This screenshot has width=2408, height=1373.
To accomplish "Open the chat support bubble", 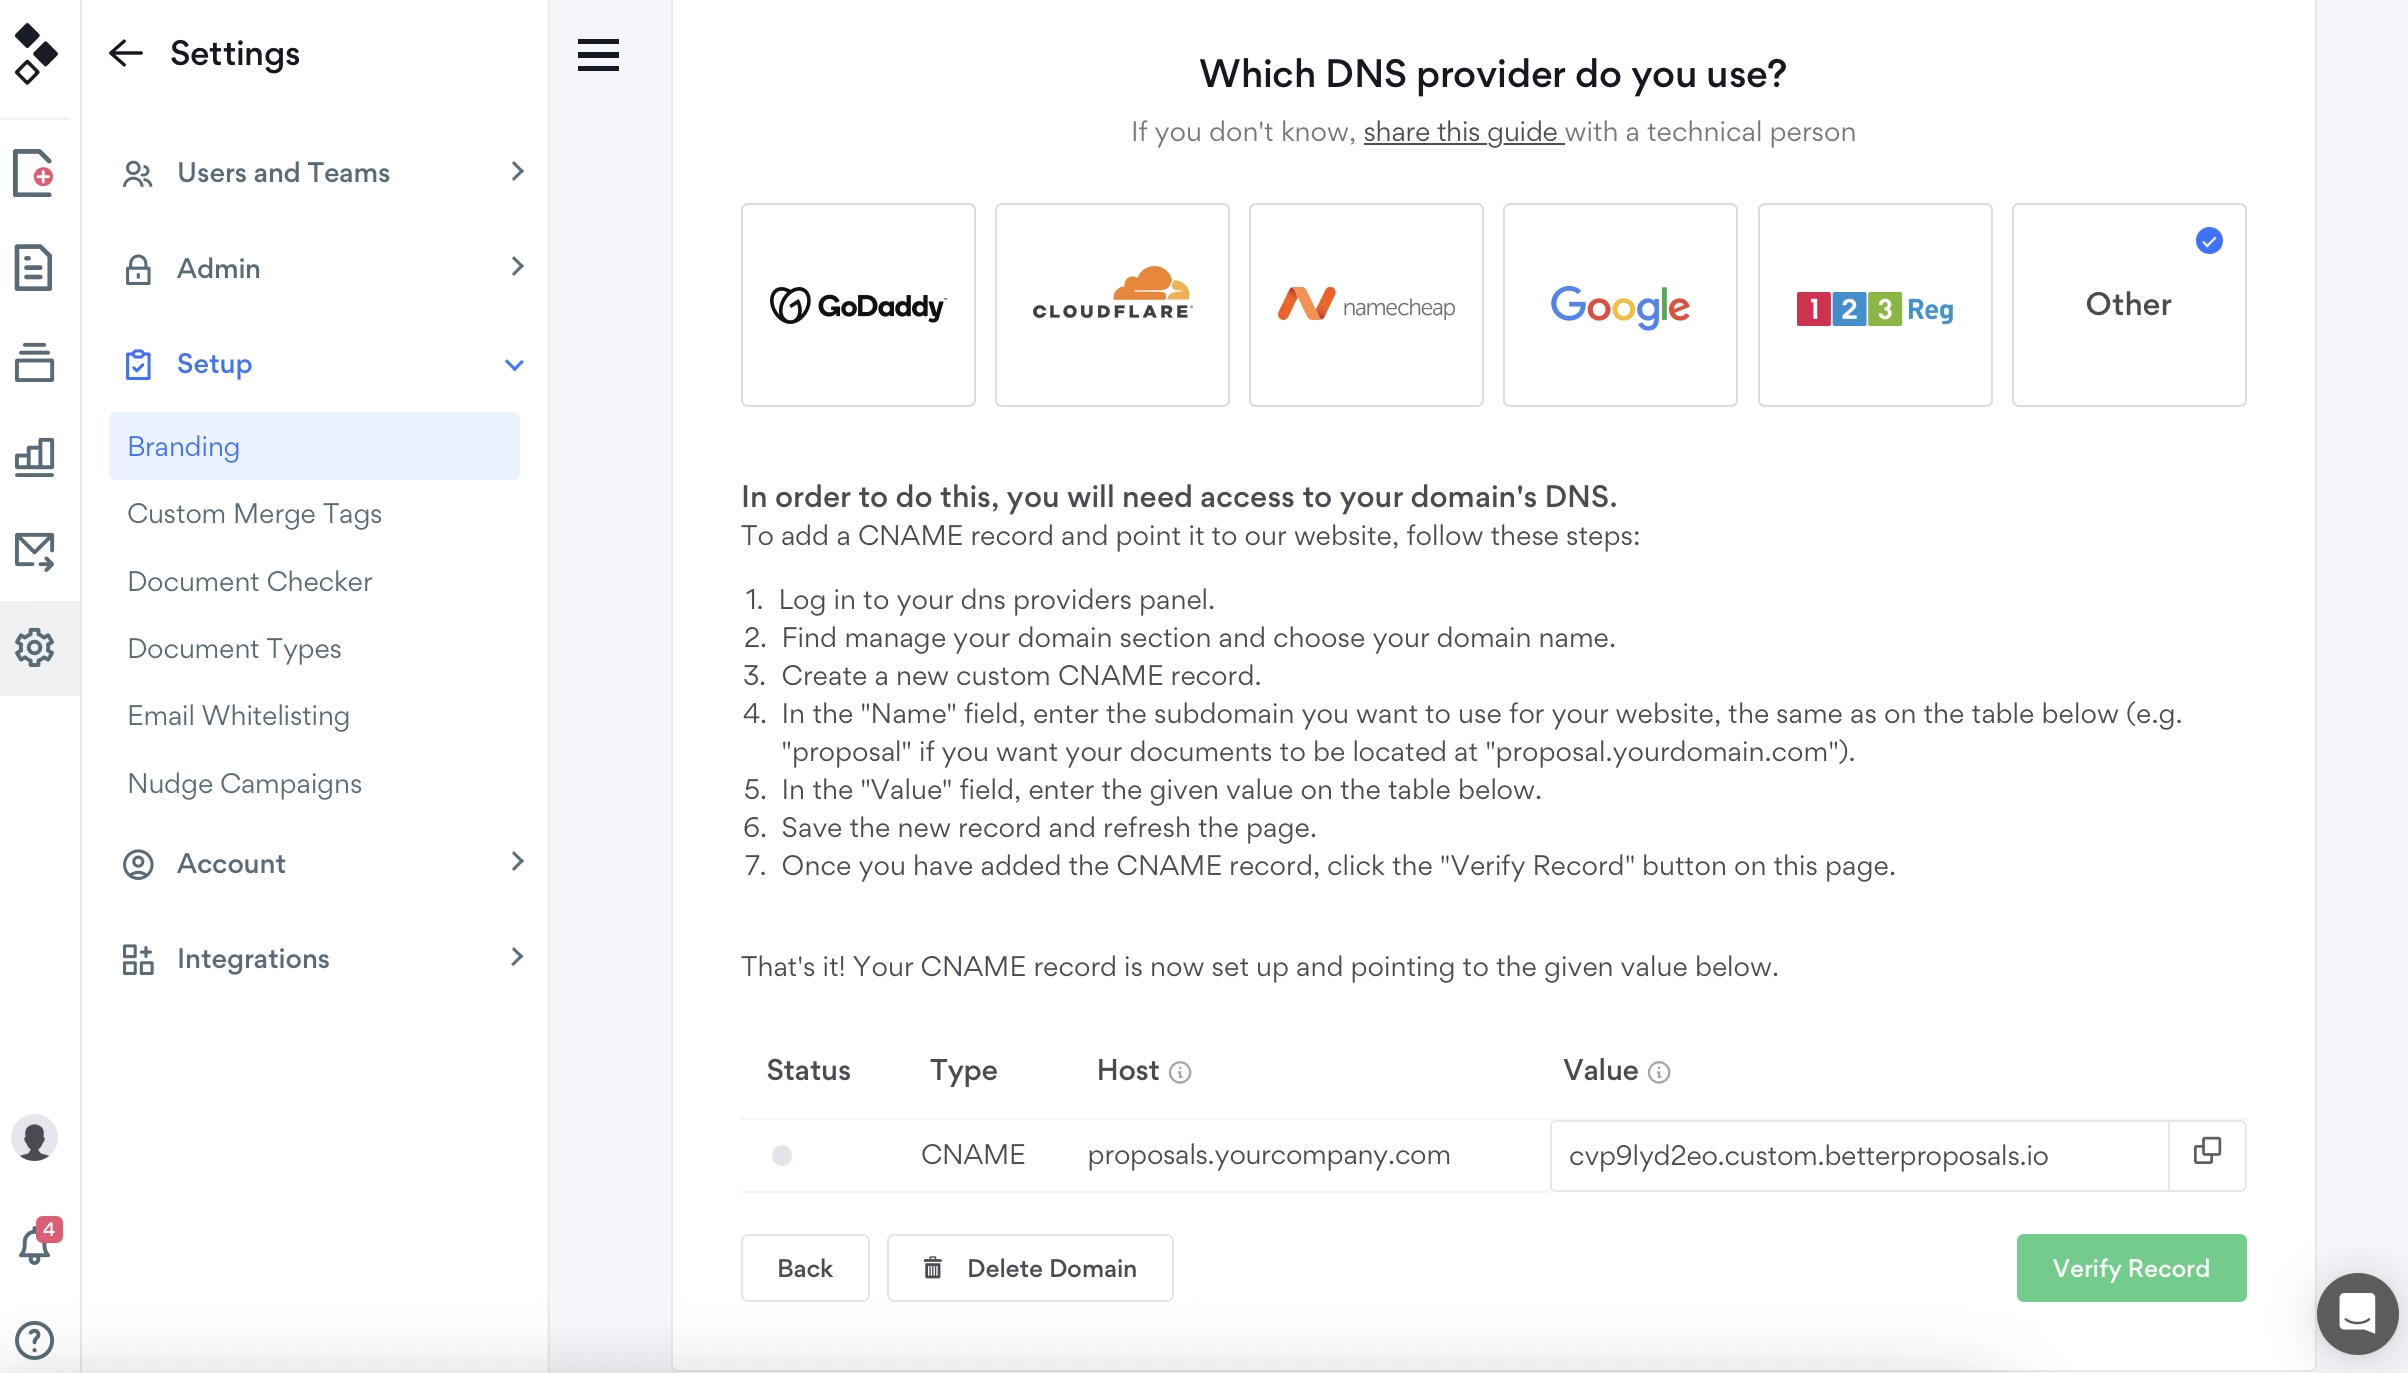I will (x=2357, y=1313).
